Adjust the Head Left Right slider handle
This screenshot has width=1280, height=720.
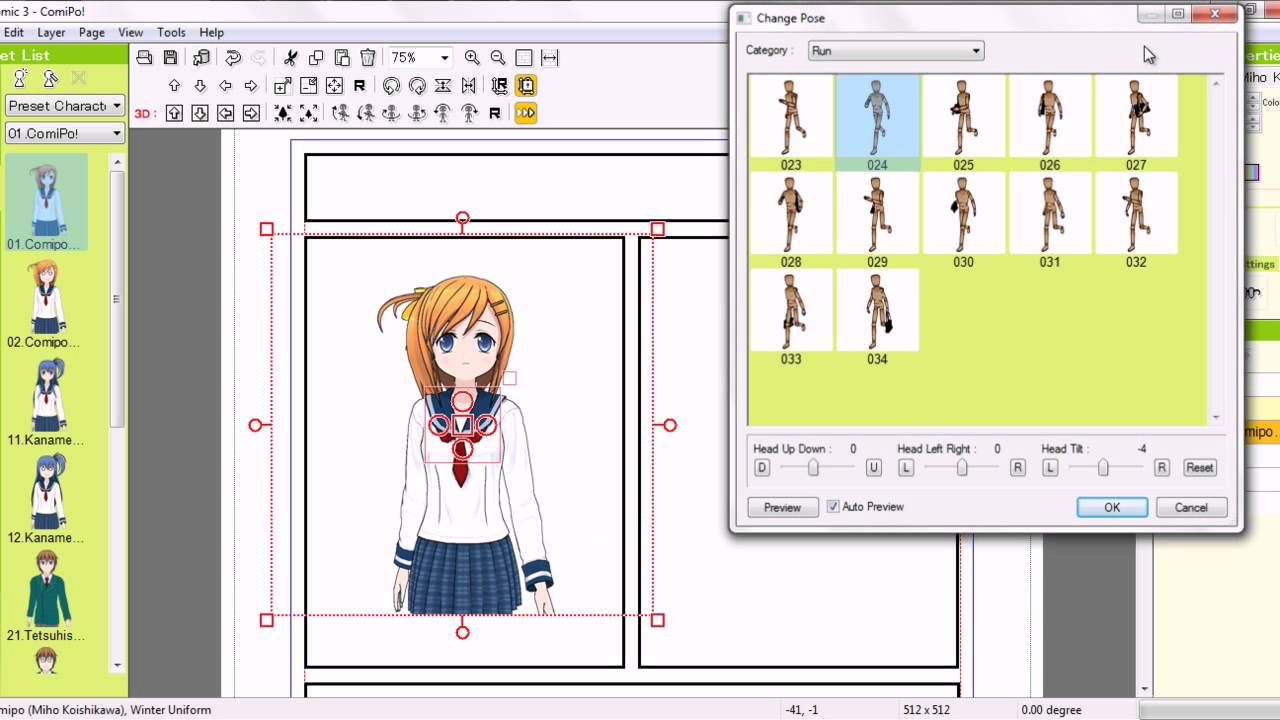962,467
